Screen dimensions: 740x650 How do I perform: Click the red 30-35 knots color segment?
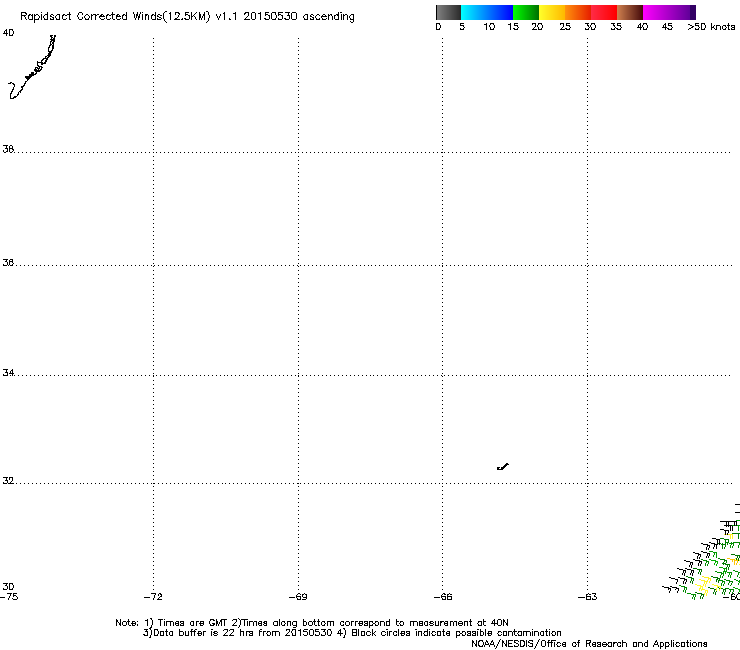(604, 12)
